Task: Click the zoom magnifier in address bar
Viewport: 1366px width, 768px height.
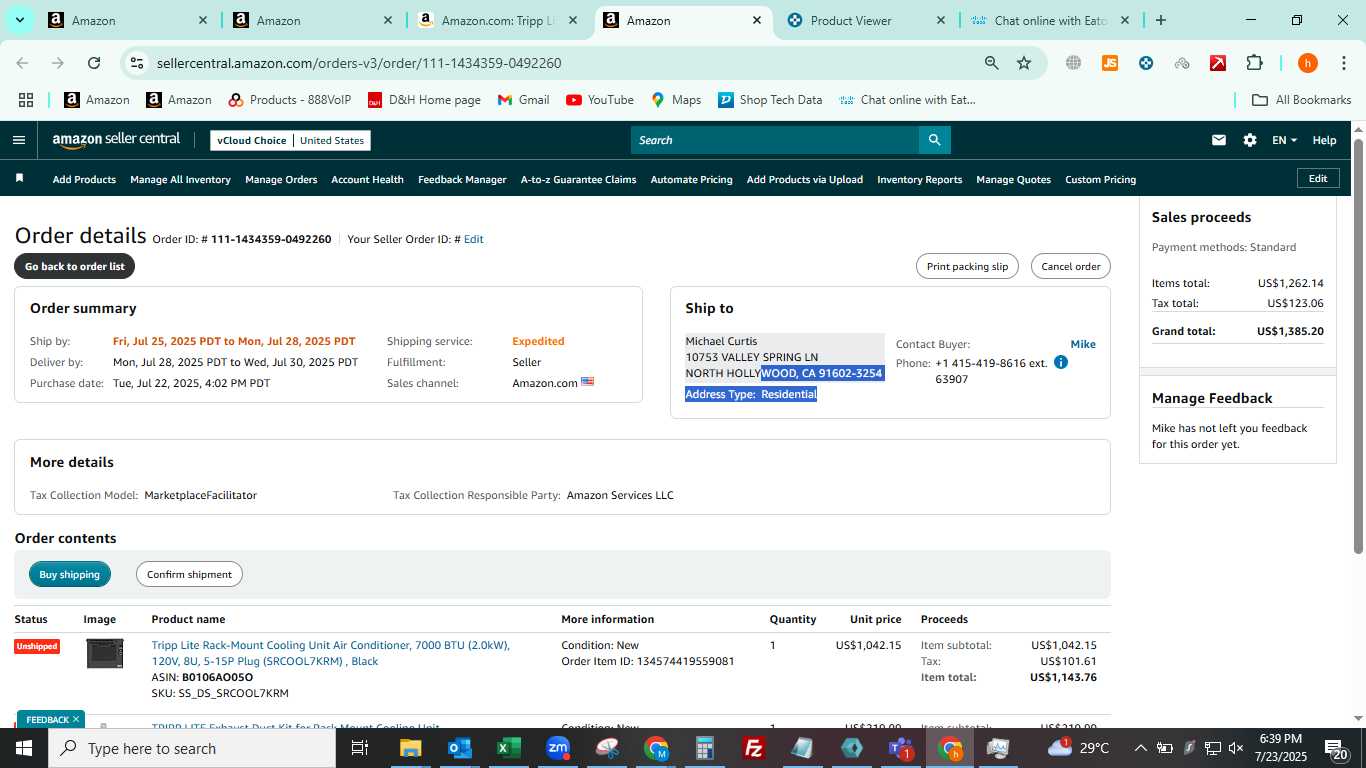Action: pyautogui.click(x=991, y=63)
